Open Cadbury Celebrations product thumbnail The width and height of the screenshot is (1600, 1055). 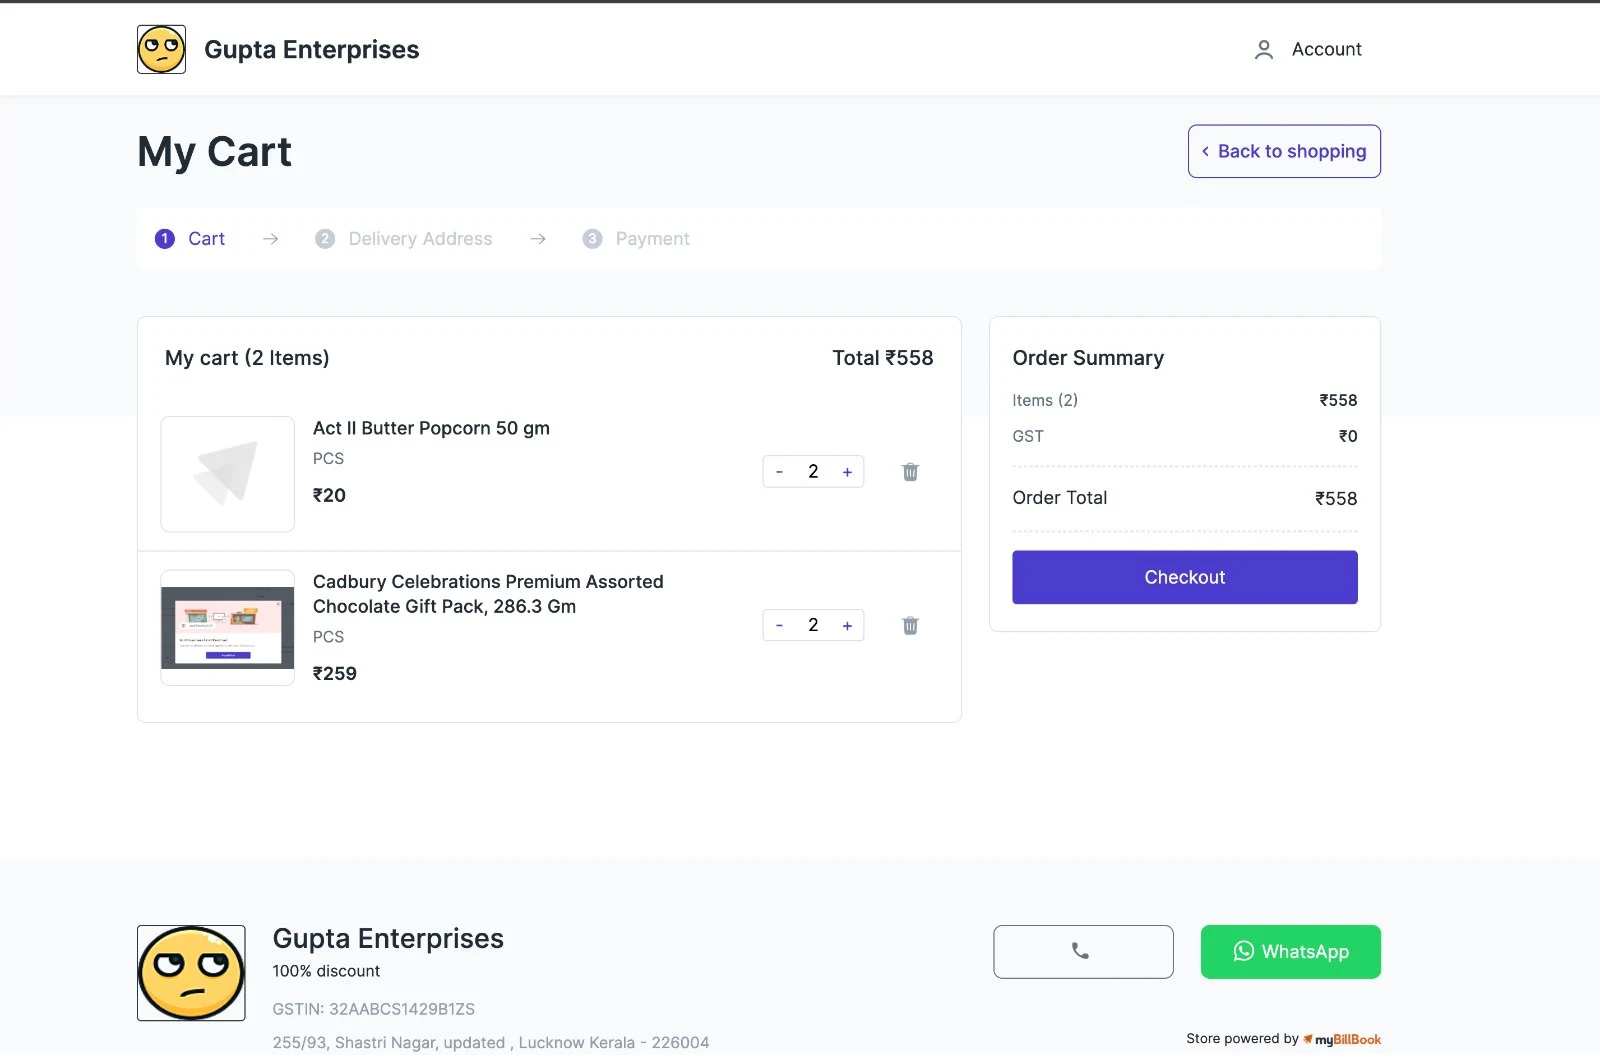pos(228,628)
